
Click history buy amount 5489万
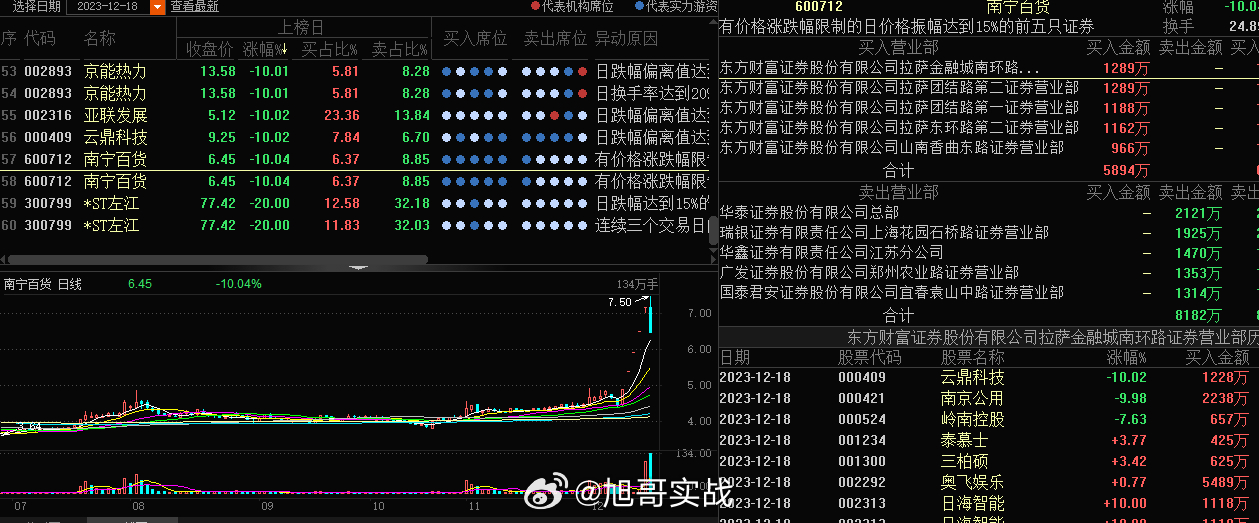[x=1225, y=482]
